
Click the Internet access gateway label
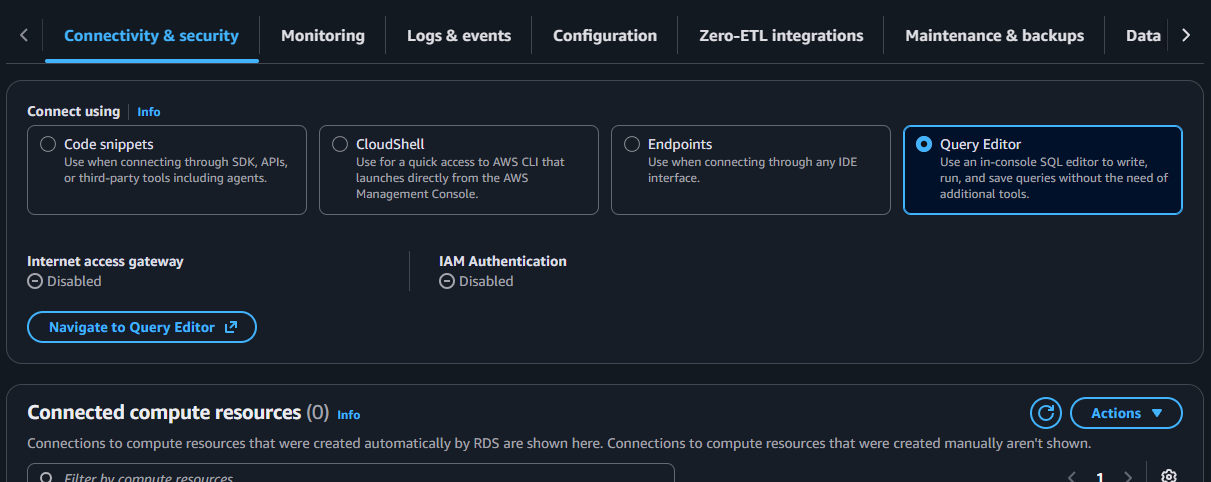coord(105,261)
